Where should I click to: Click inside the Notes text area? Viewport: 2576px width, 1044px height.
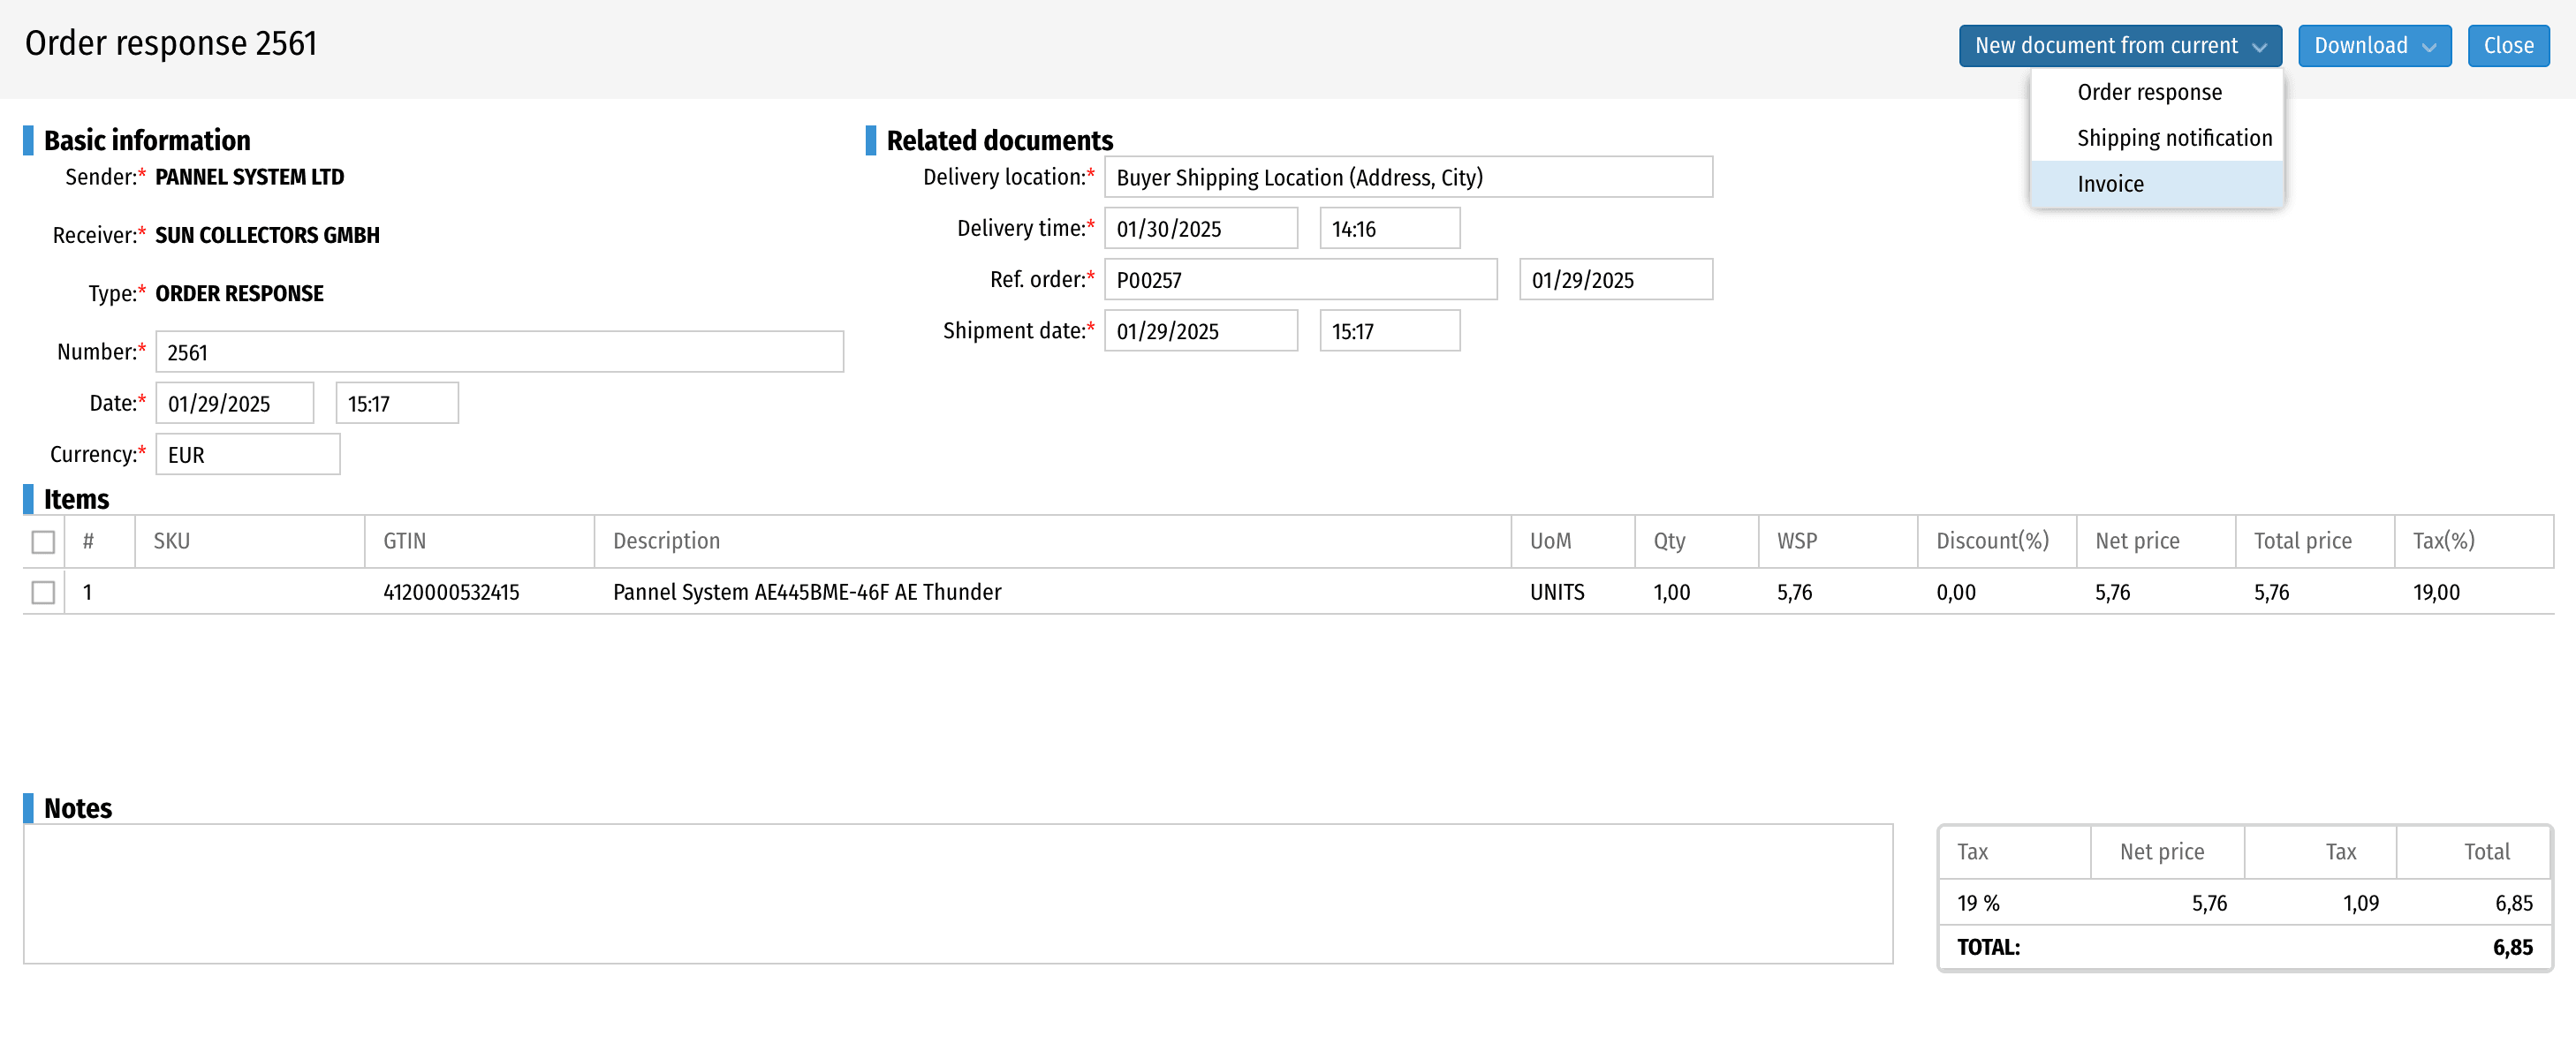pyautogui.click(x=957, y=894)
